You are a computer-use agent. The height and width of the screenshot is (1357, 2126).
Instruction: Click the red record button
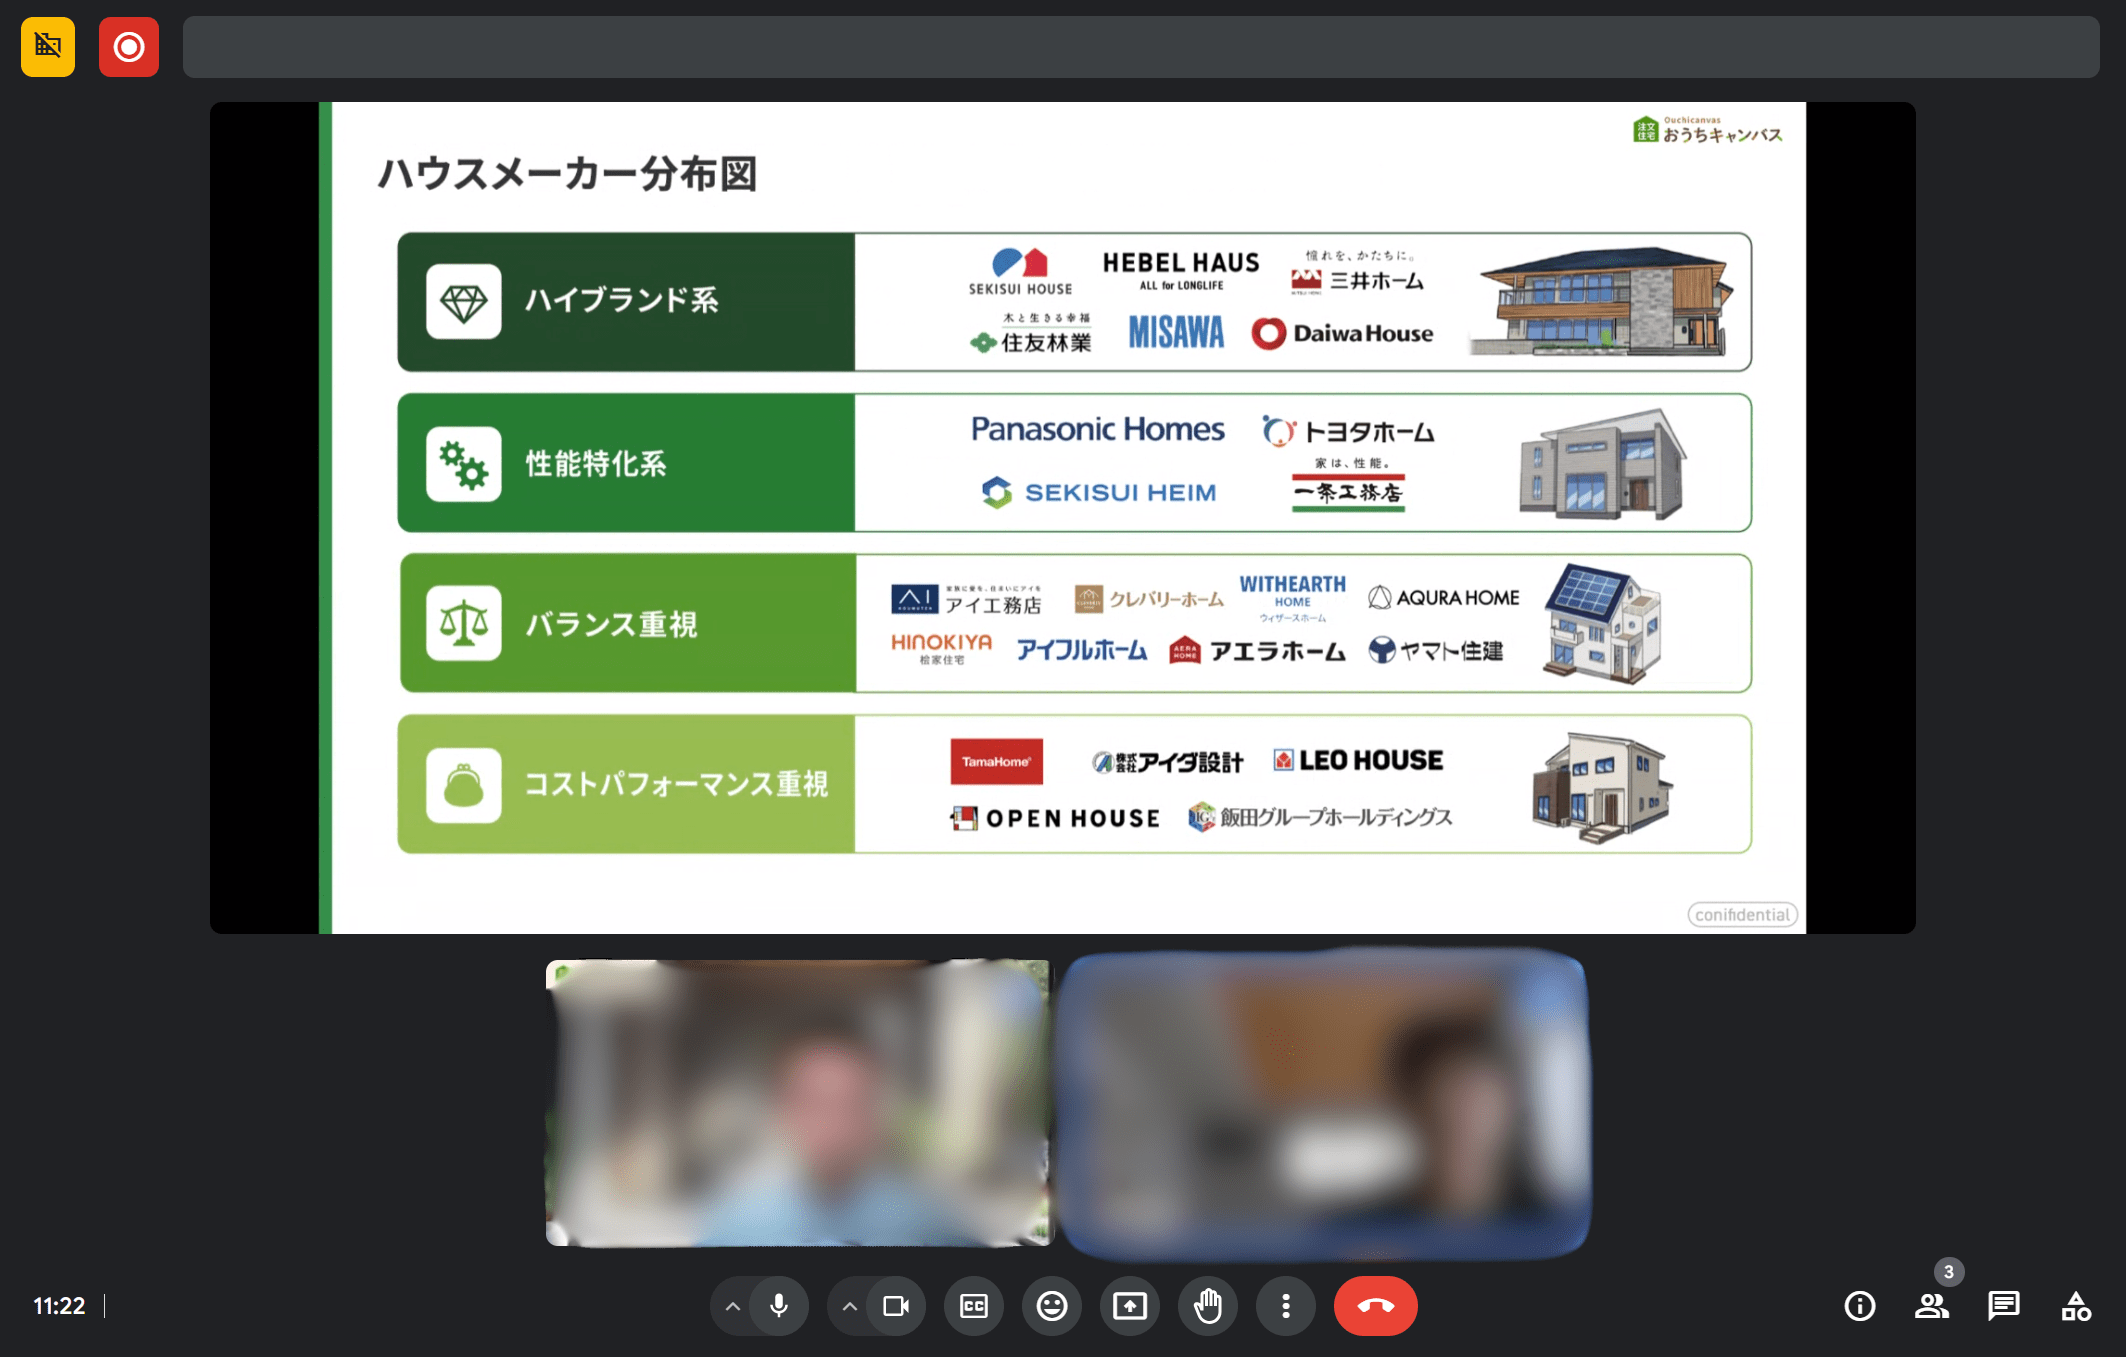[x=129, y=47]
